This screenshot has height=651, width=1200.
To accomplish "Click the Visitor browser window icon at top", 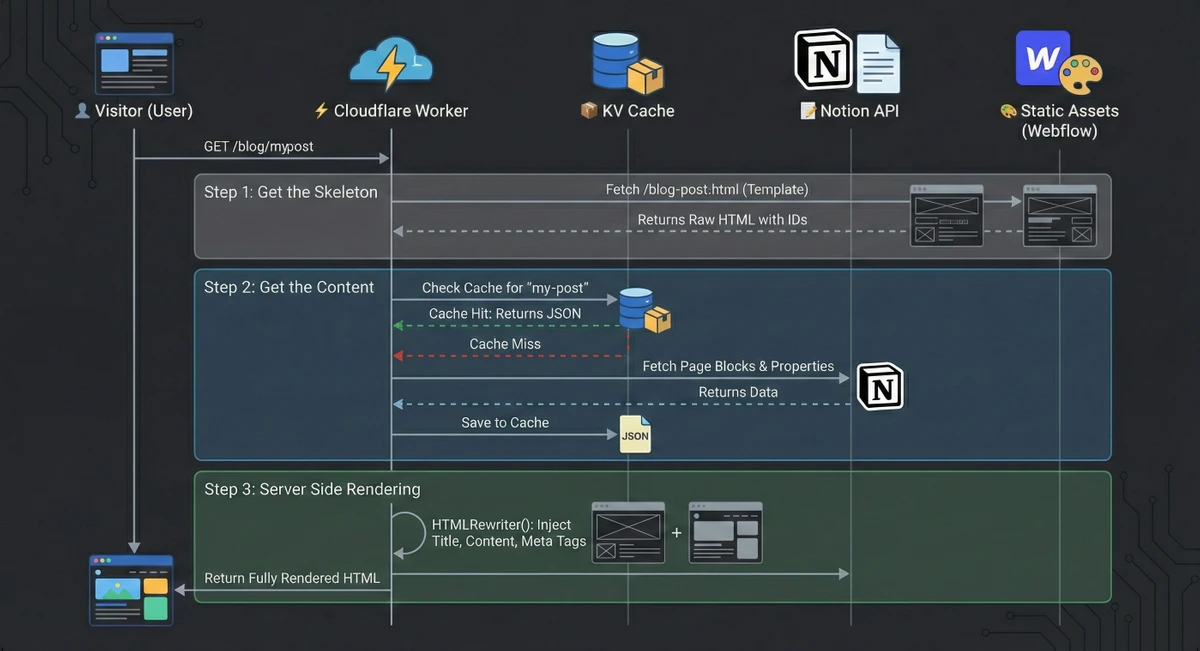I will [x=134, y=61].
